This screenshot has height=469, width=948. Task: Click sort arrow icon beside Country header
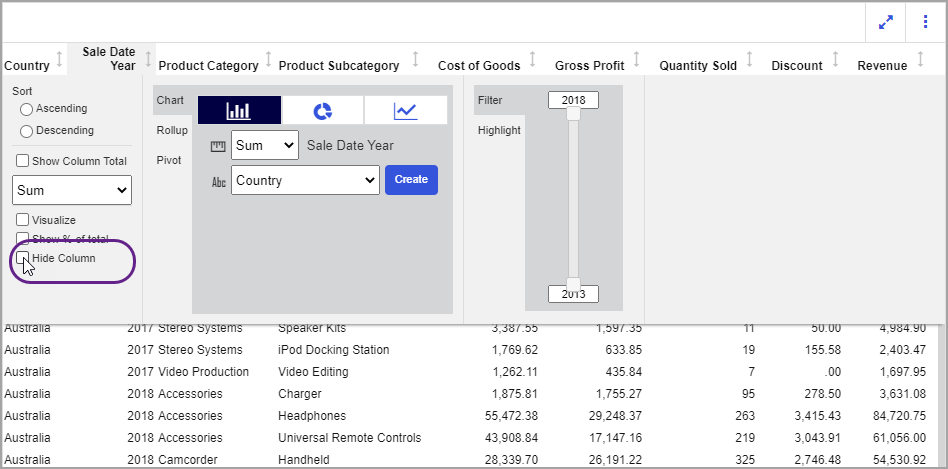click(x=59, y=60)
